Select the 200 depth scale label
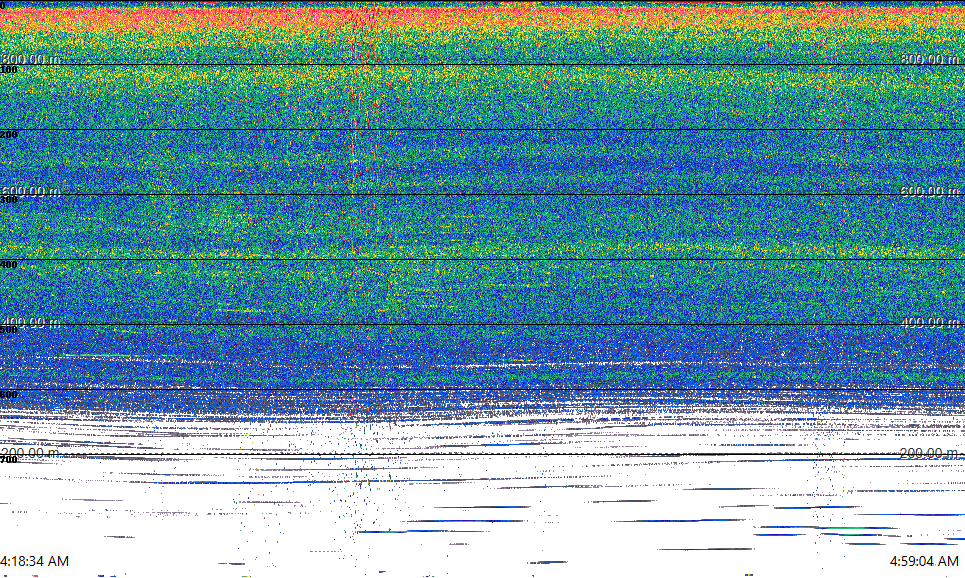965x578 pixels. (x=9, y=134)
